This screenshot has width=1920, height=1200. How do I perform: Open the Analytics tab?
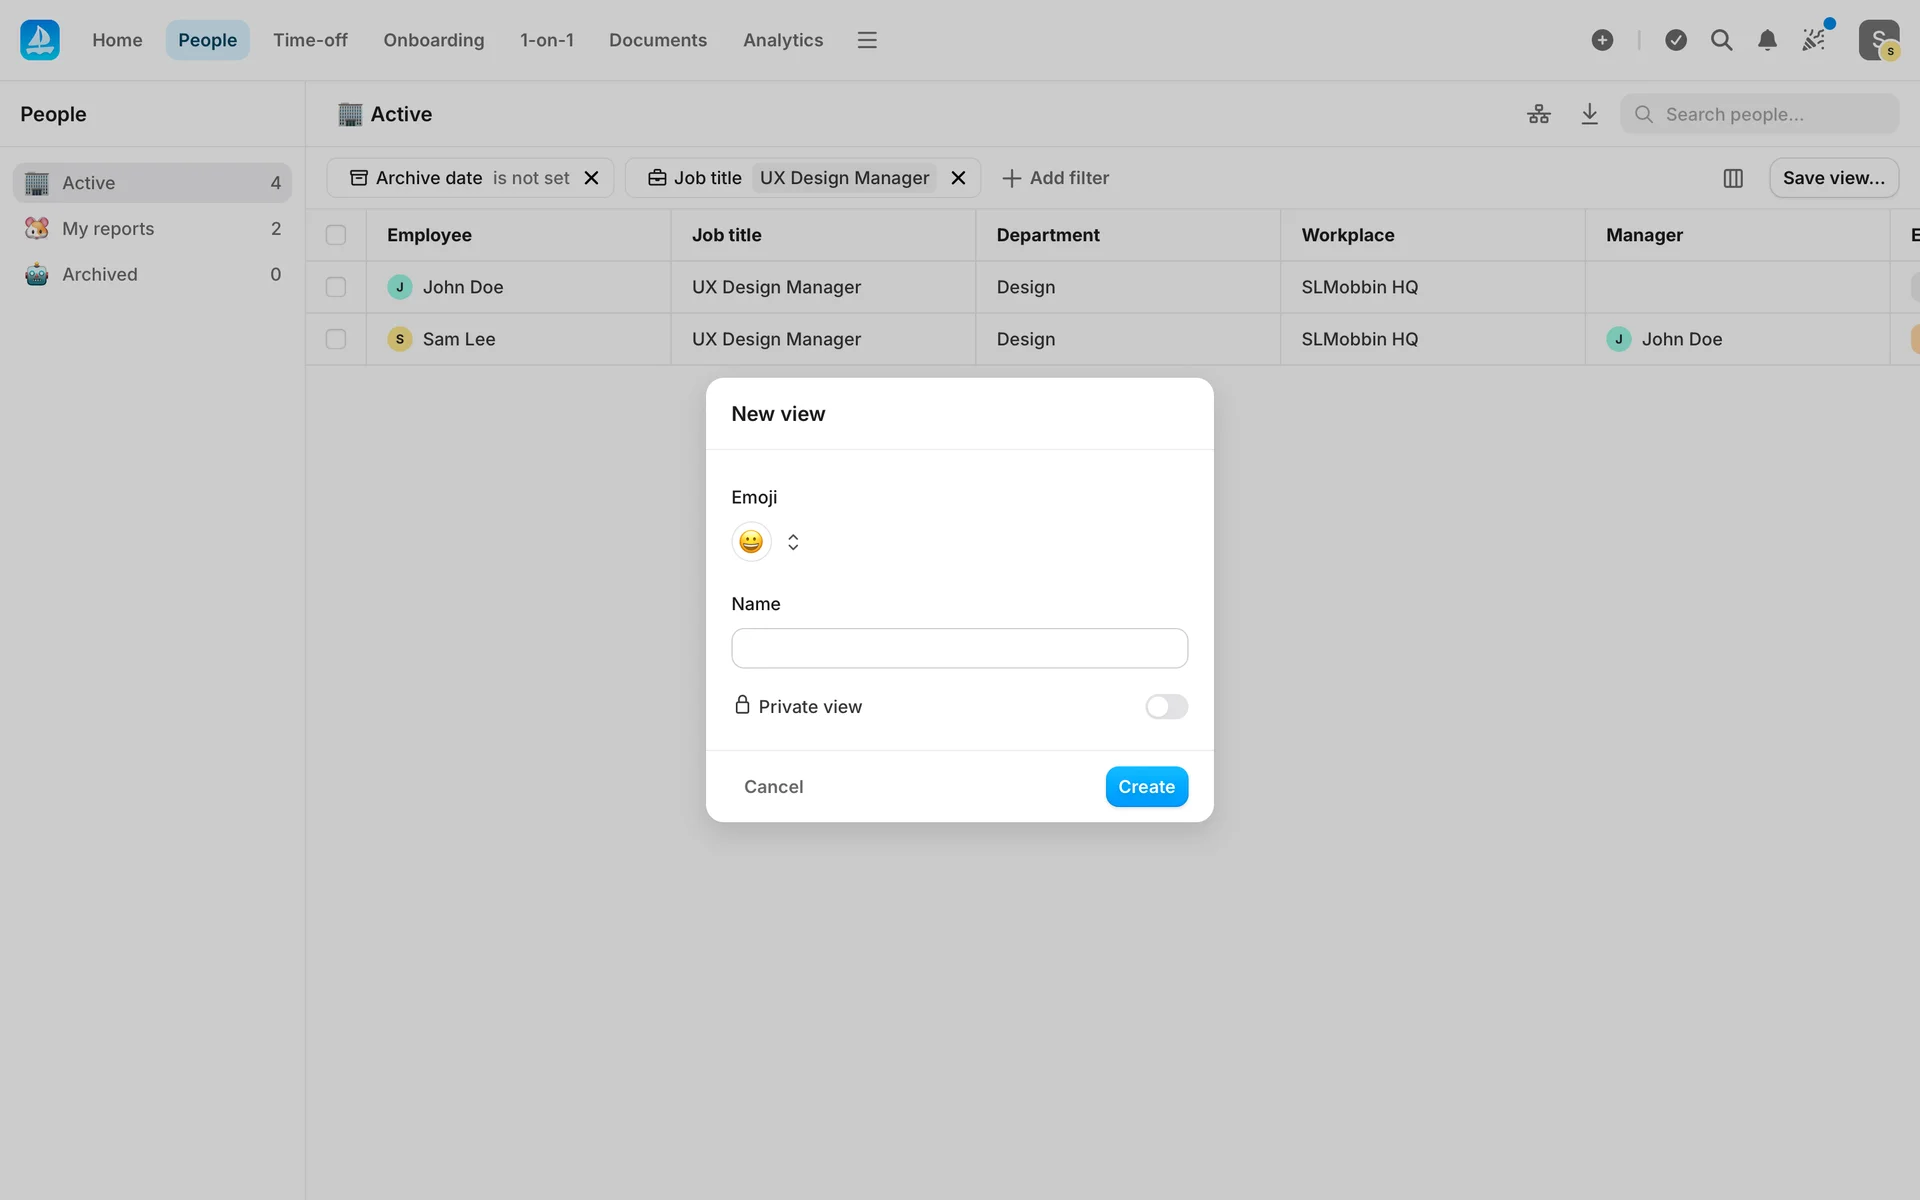pyautogui.click(x=782, y=40)
